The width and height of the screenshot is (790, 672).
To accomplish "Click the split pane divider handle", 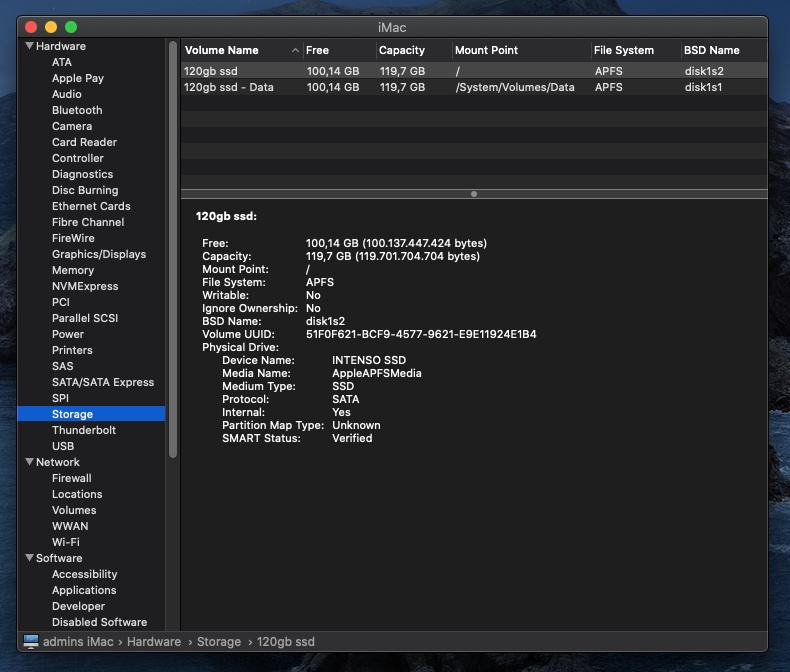I will 474,194.
